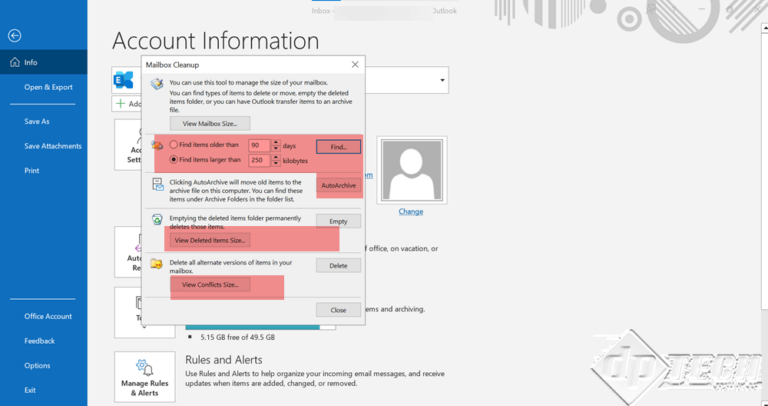The width and height of the screenshot is (768, 406).
Task: Click the View Mailbox Size button
Action: pos(209,123)
